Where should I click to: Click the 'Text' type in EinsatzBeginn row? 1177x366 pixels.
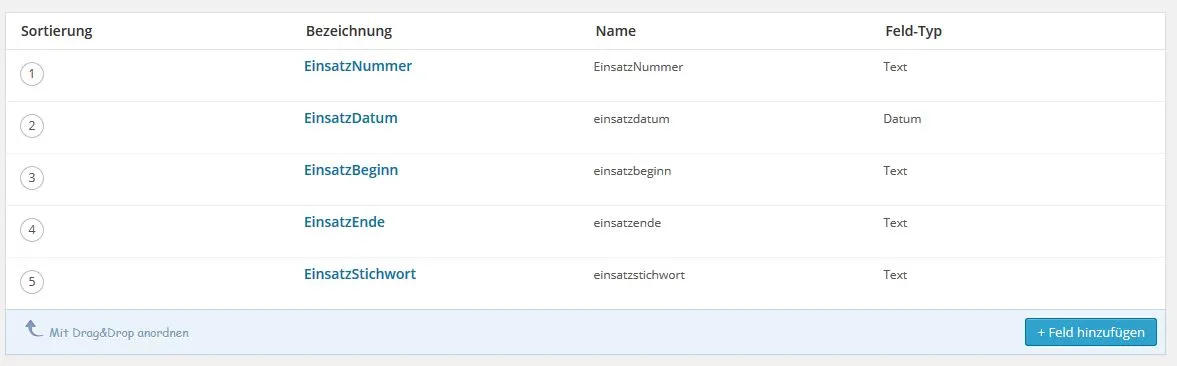(896, 170)
